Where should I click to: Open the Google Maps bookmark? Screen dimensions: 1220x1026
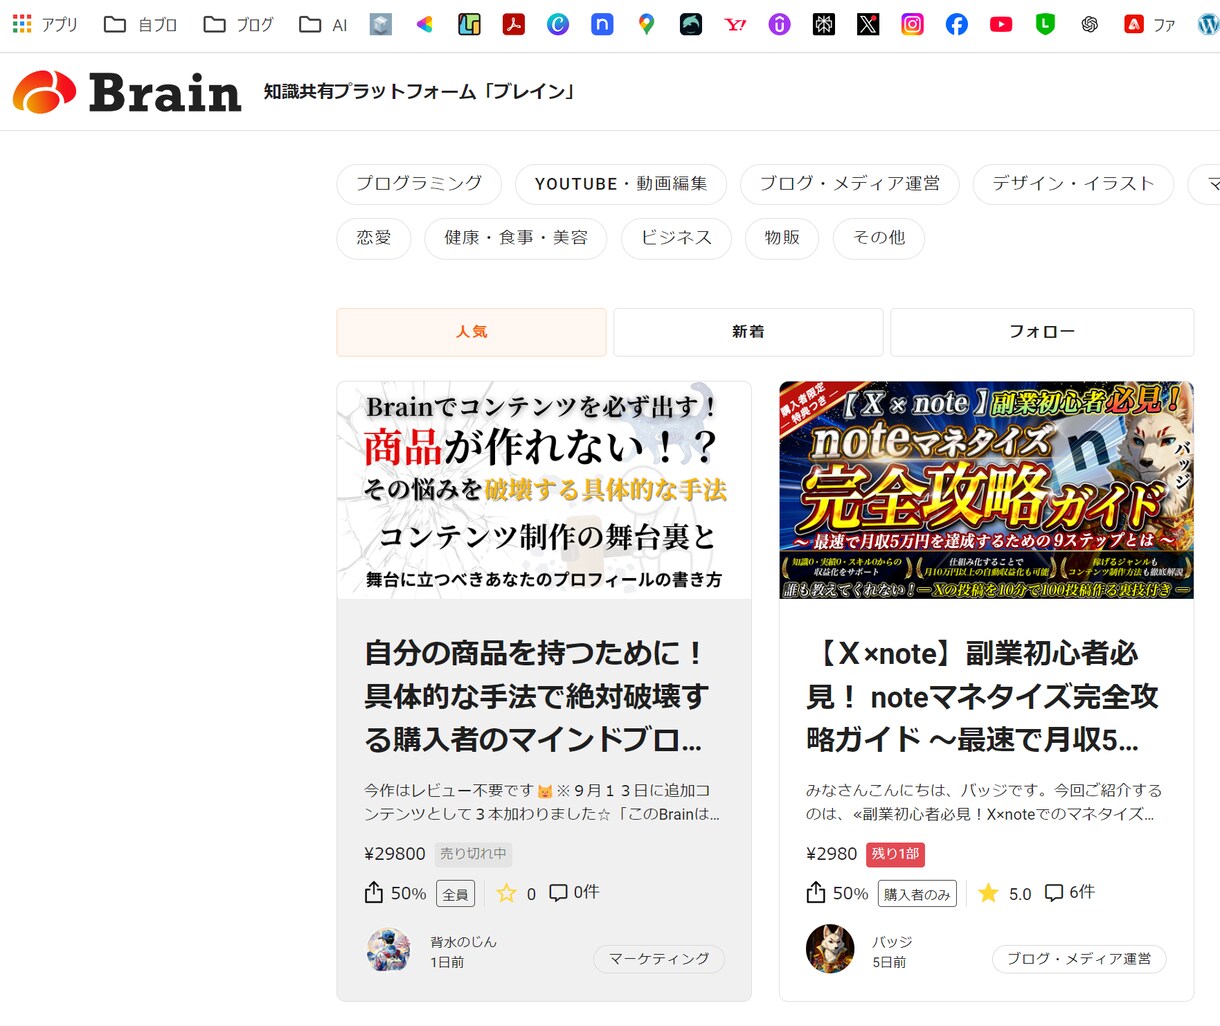(x=646, y=24)
